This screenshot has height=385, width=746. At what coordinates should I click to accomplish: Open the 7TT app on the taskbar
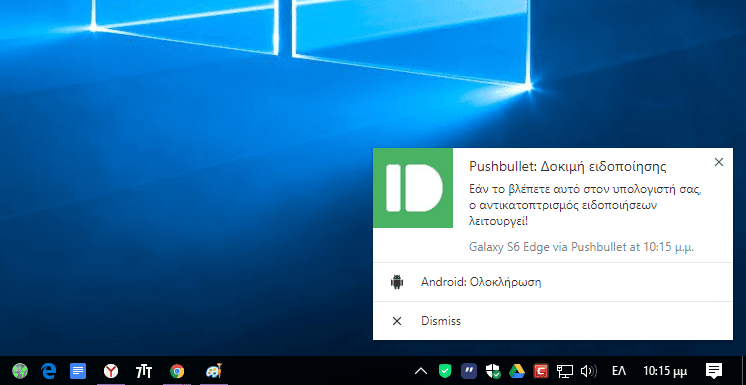click(x=144, y=371)
